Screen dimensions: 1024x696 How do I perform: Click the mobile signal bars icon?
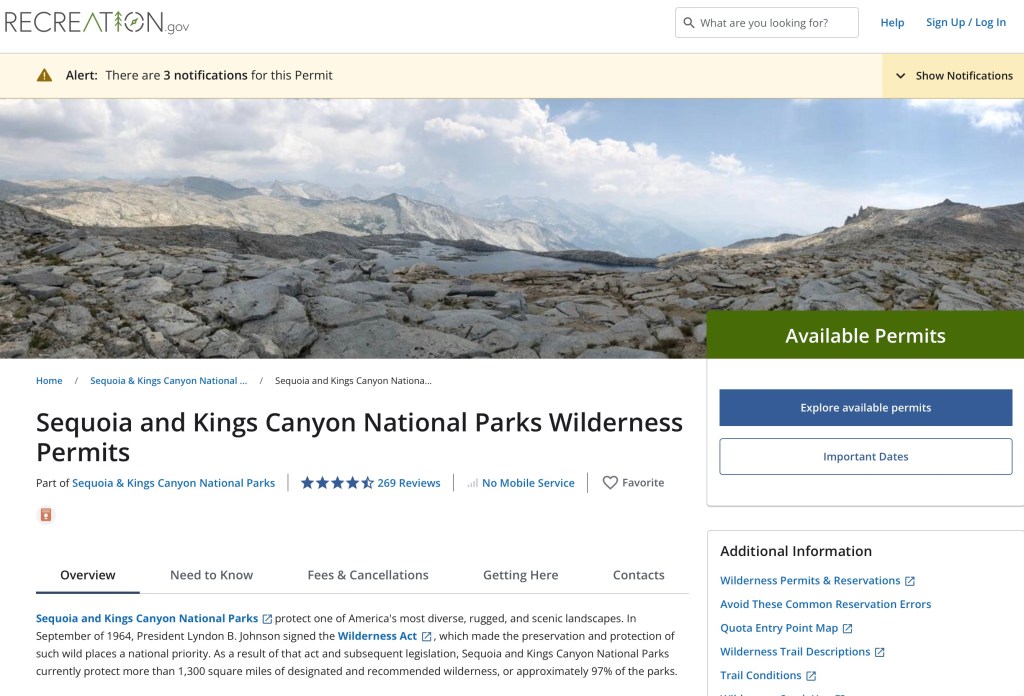[x=472, y=483]
